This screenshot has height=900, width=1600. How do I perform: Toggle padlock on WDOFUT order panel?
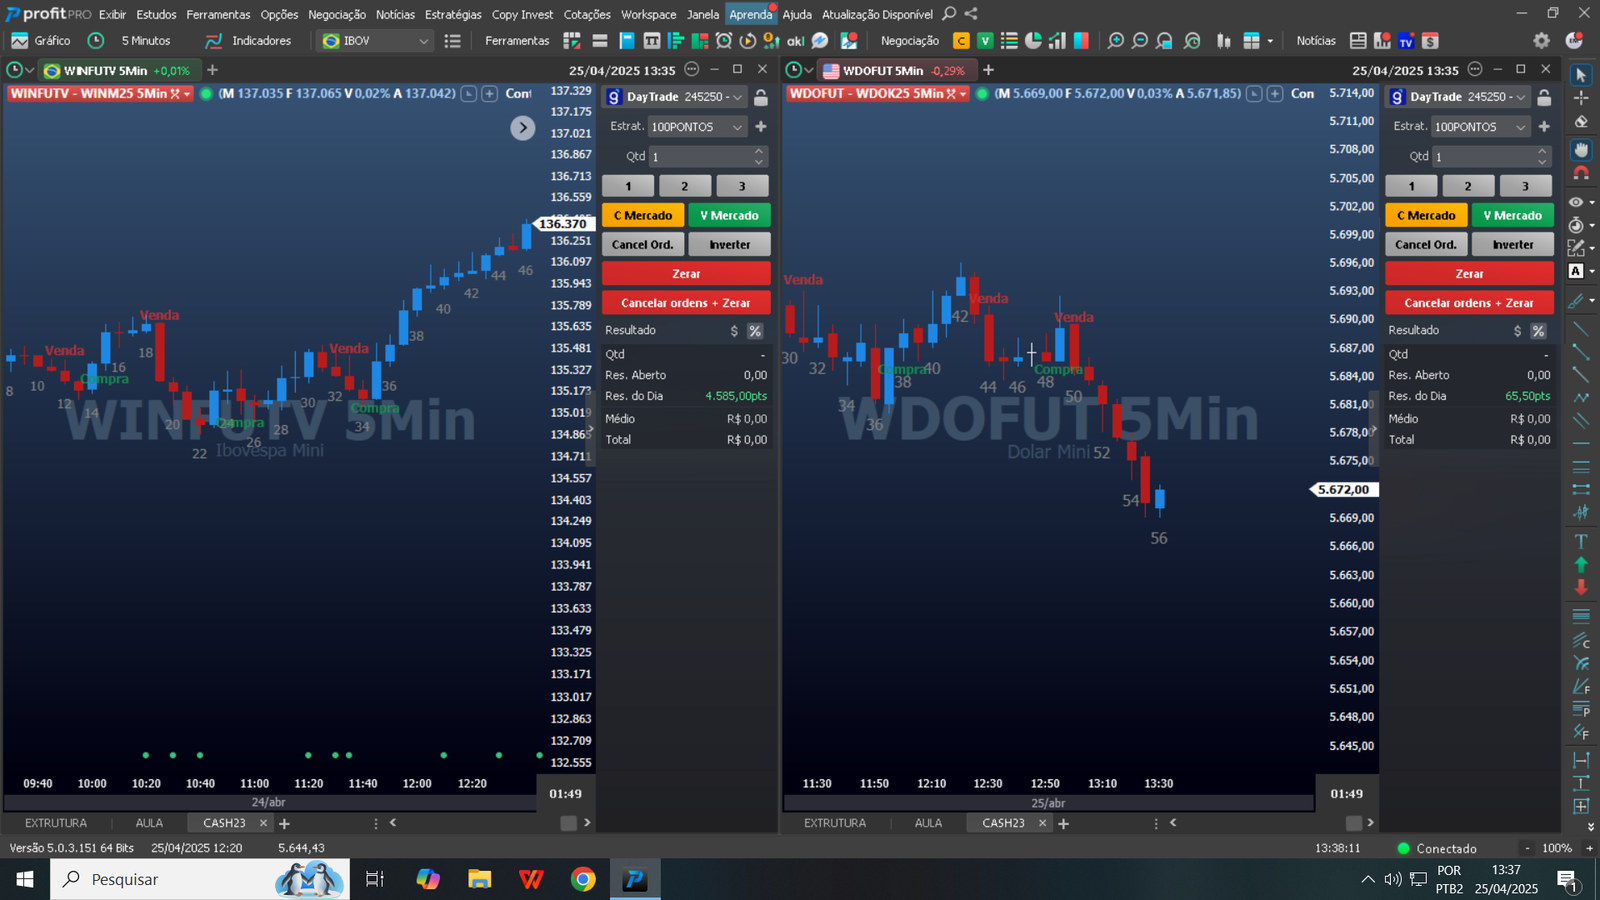(x=1544, y=97)
